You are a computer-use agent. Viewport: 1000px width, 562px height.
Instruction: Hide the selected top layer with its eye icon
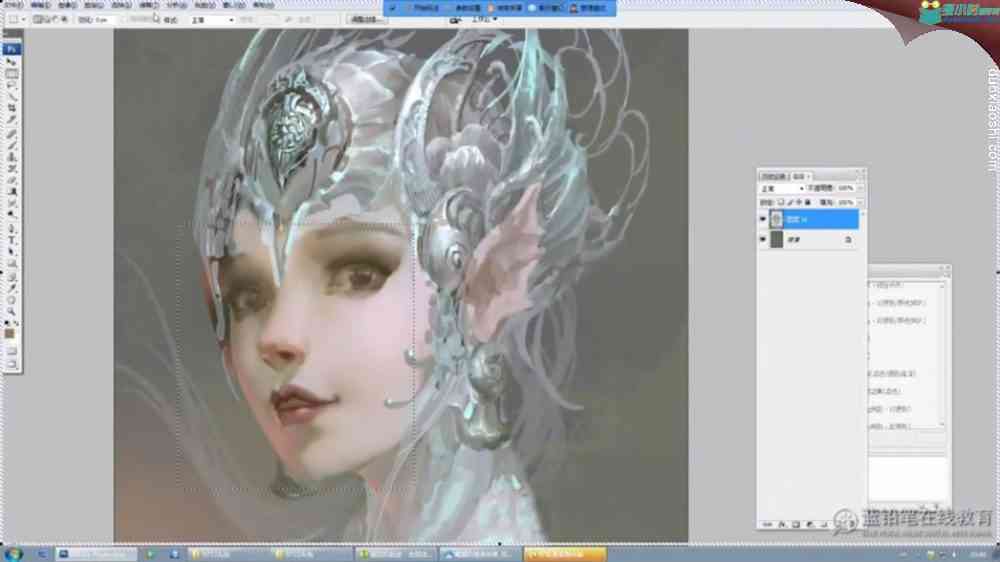[x=763, y=219]
